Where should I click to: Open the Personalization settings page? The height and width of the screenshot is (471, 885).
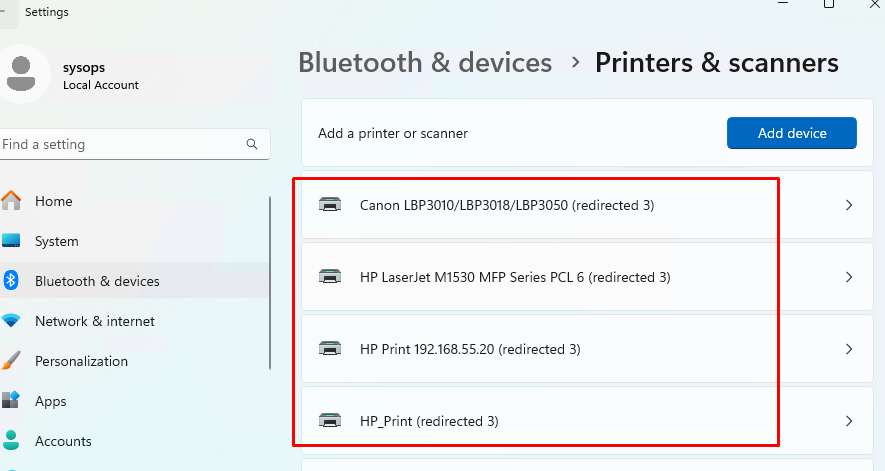81,361
